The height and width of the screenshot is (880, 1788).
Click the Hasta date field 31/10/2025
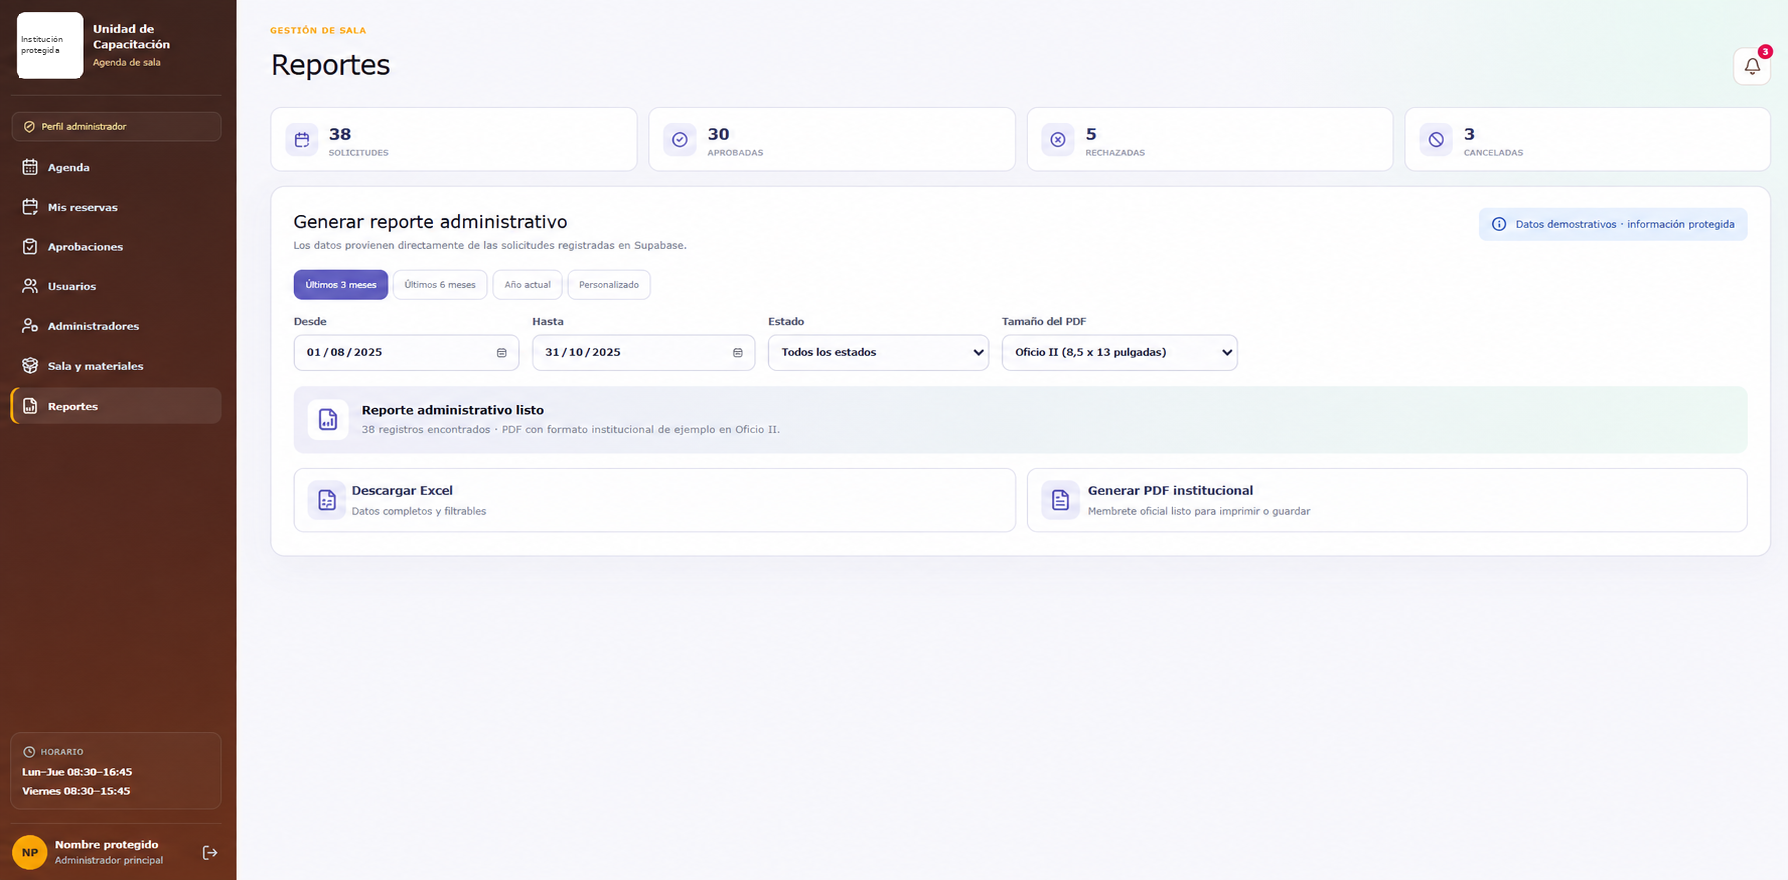coord(643,353)
